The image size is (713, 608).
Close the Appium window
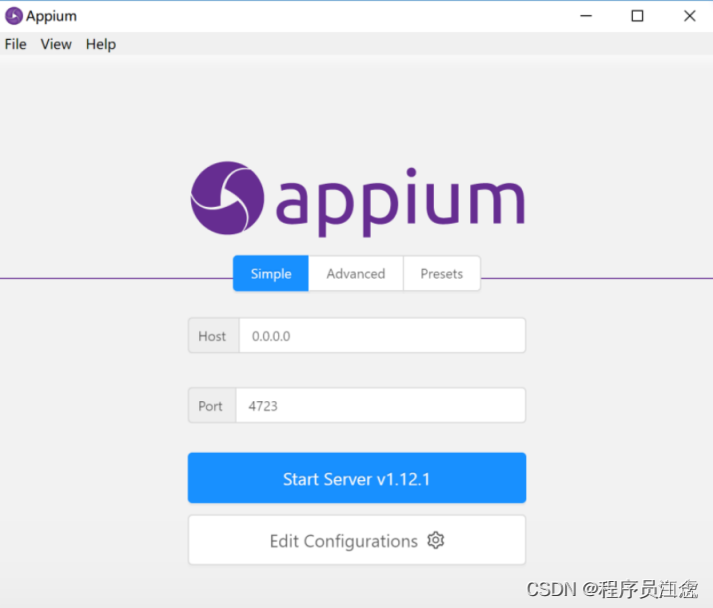coord(689,16)
